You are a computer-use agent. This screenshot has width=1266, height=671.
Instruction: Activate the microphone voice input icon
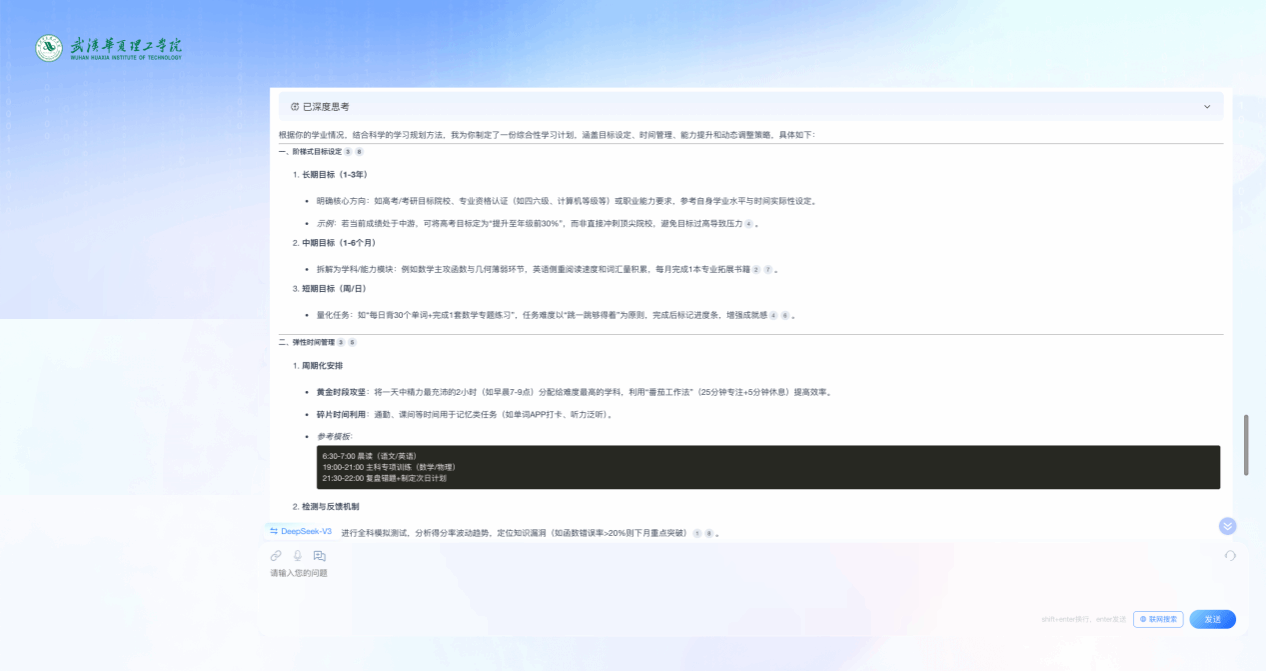coord(297,555)
